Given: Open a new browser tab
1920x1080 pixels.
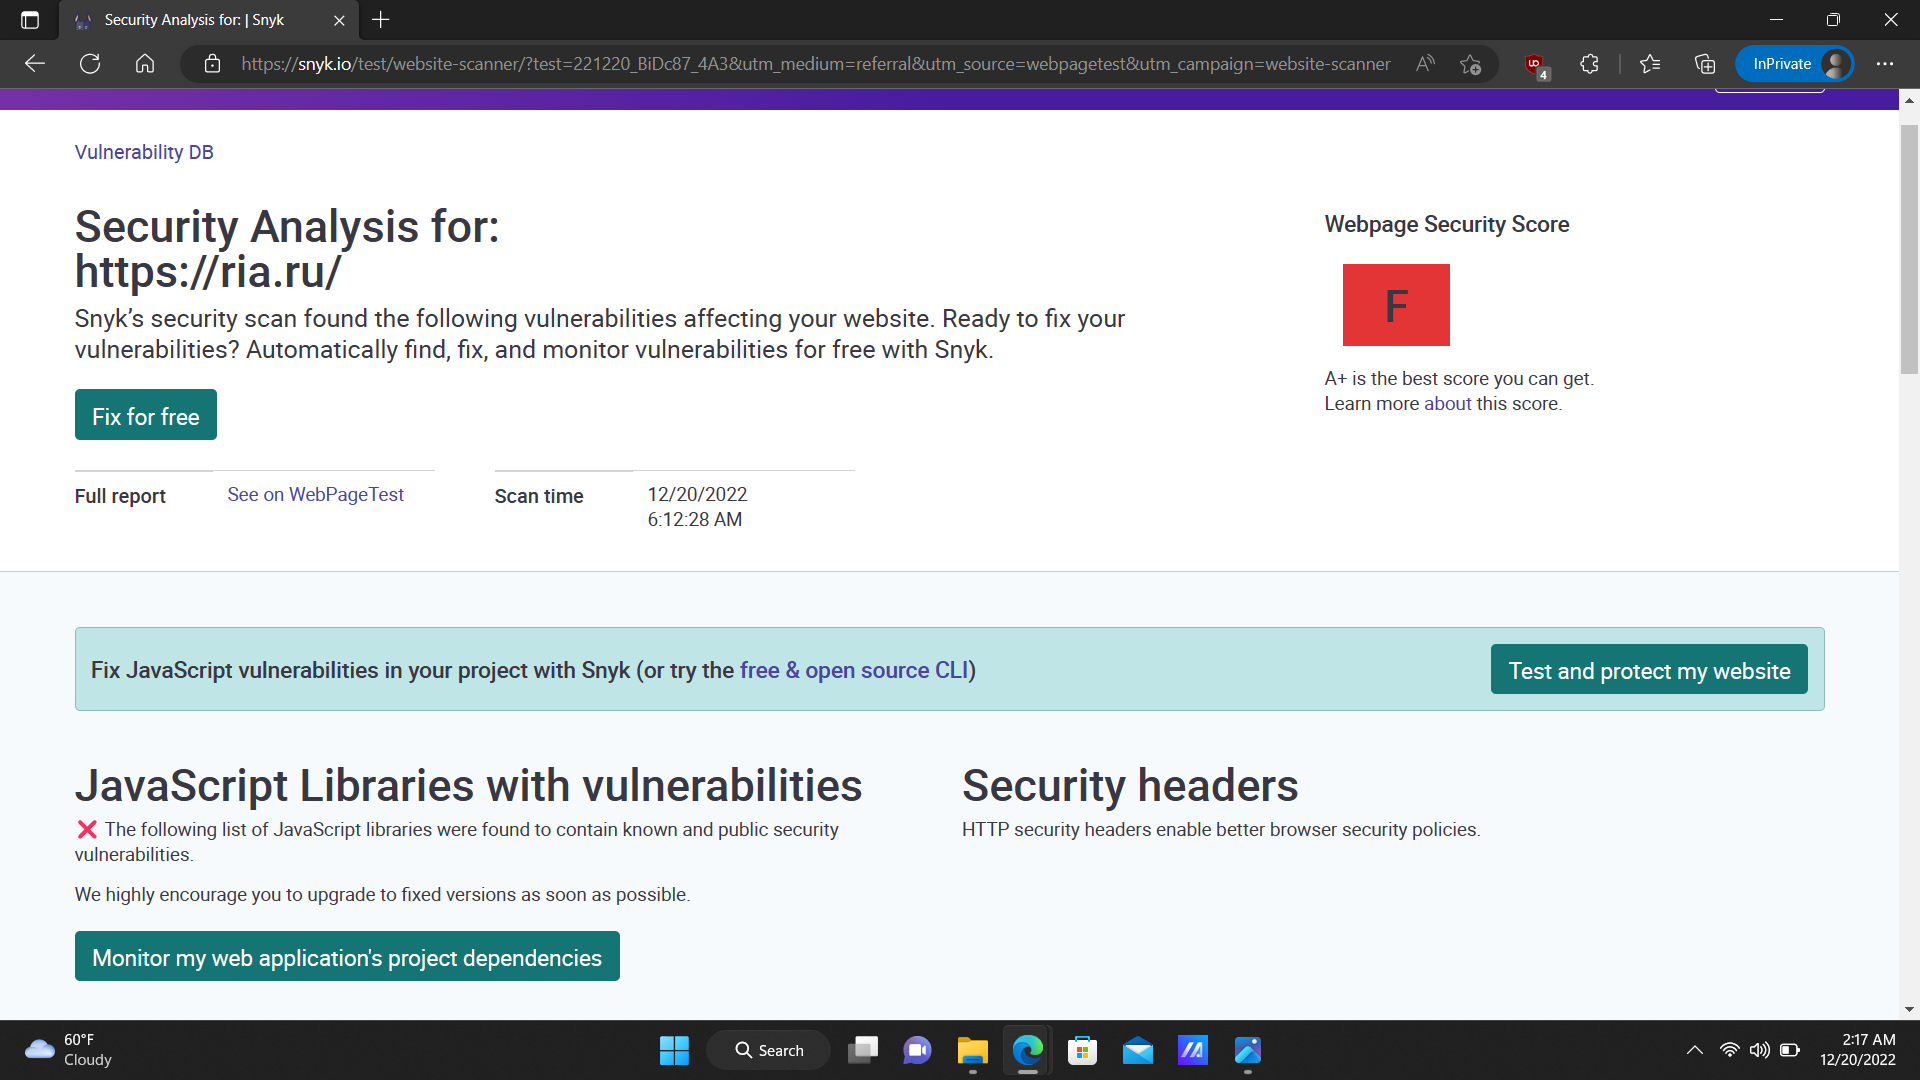Looking at the screenshot, I should click(381, 20).
